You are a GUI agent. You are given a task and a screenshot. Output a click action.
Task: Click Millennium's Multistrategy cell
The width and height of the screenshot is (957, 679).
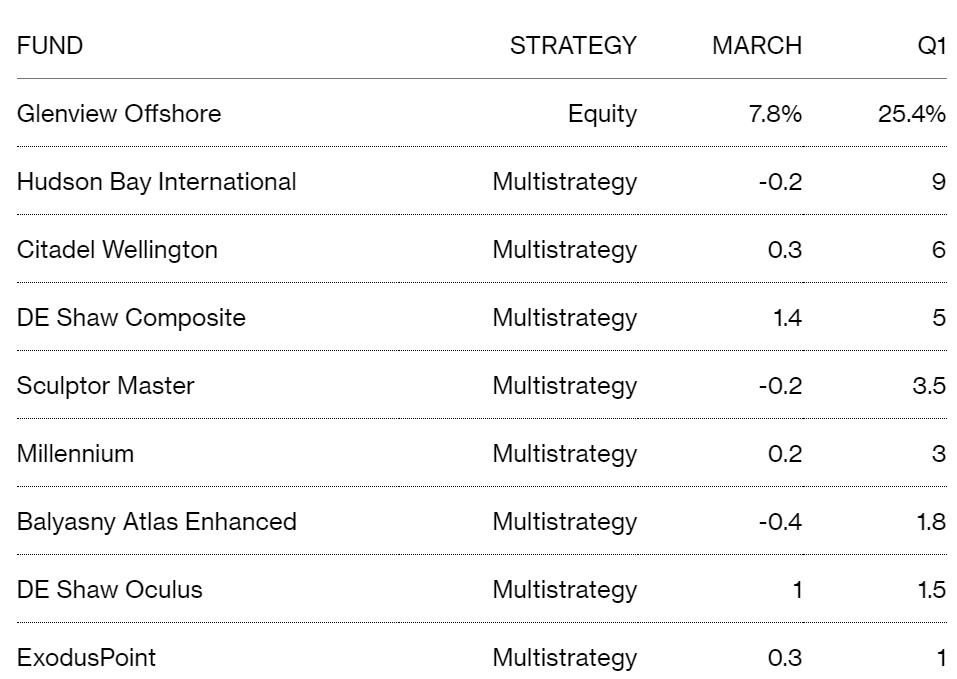click(565, 454)
